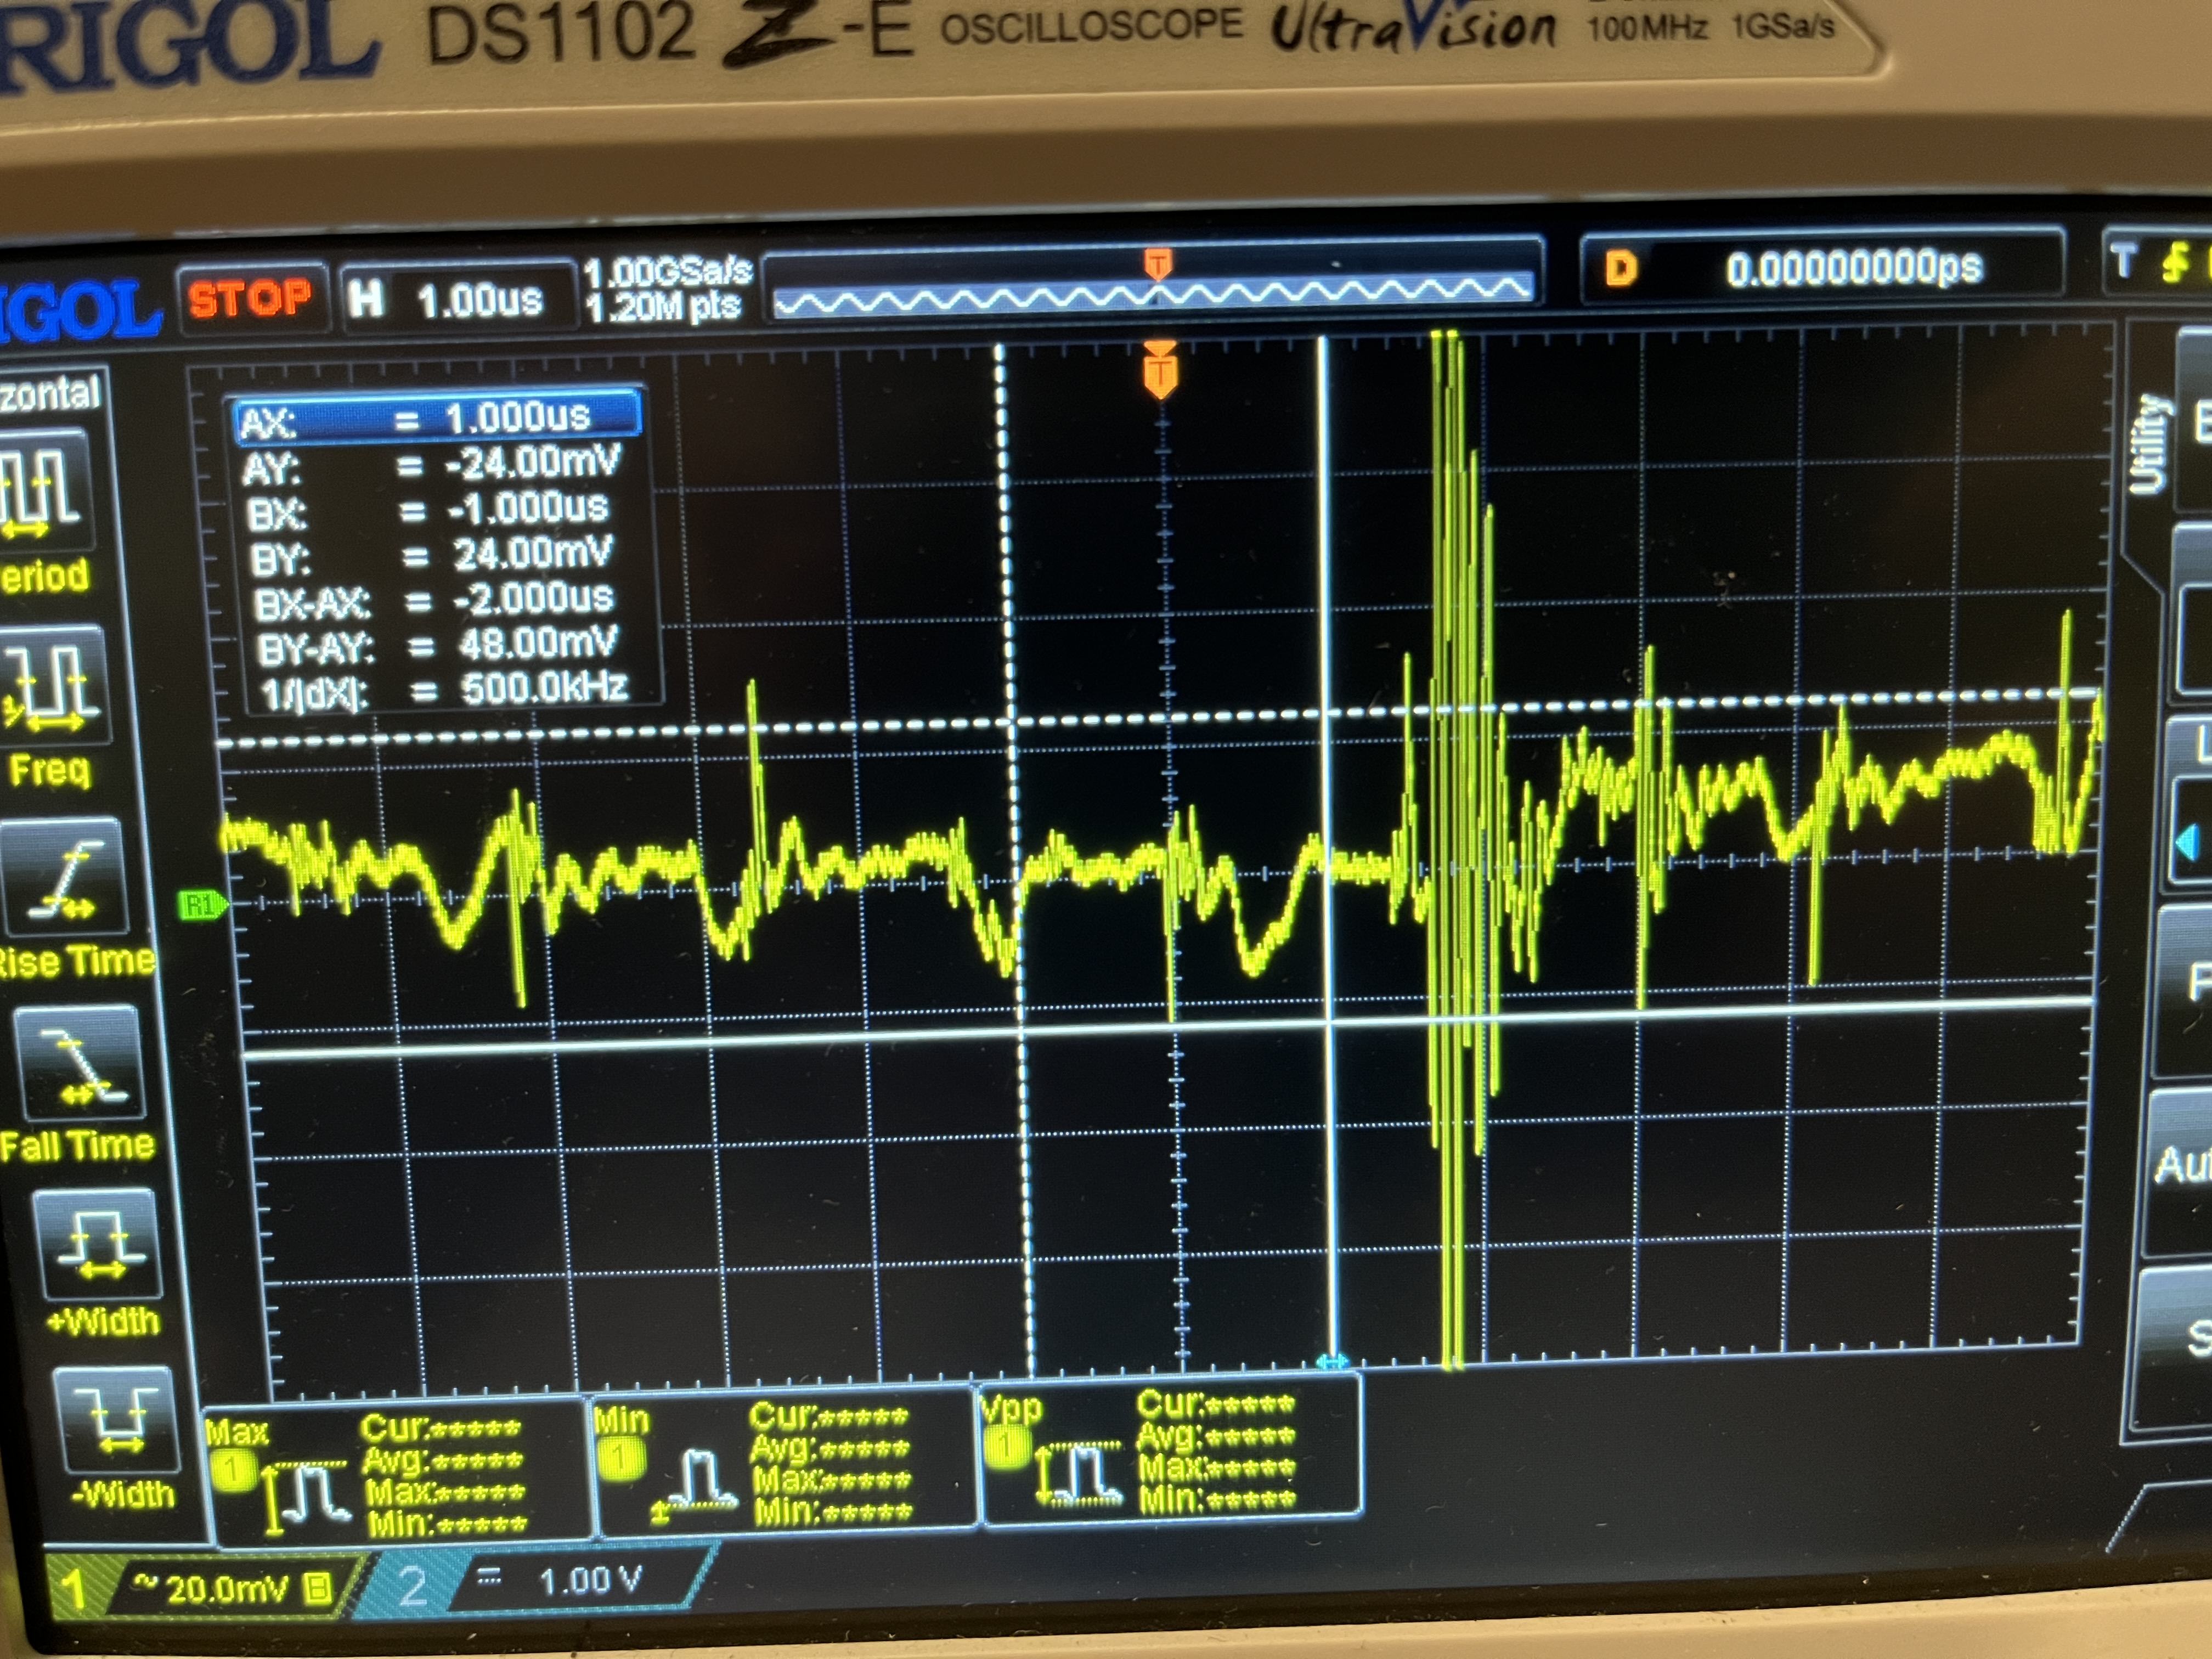2212x1659 pixels.
Task: Open the Utility side tab
Action: (2150, 445)
